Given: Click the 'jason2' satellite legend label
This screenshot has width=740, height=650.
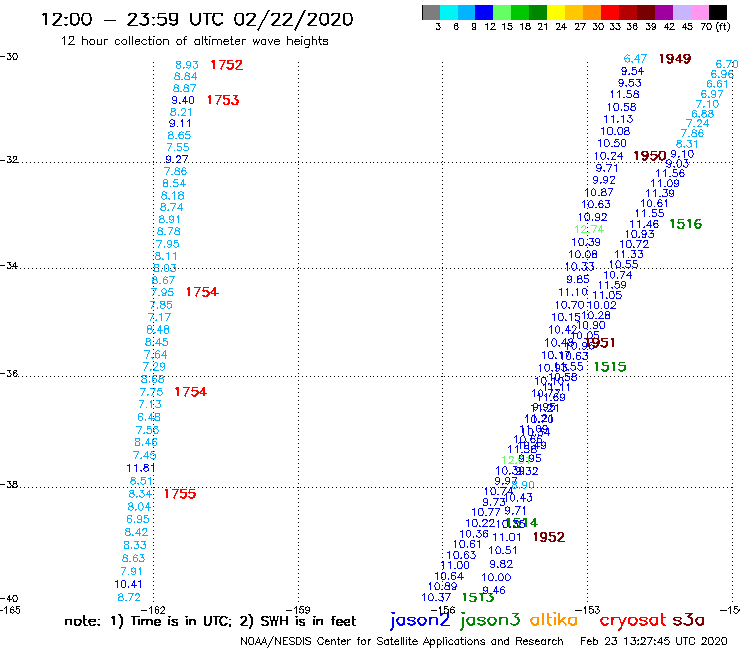Looking at the screenshot, I should coord(420,620).
